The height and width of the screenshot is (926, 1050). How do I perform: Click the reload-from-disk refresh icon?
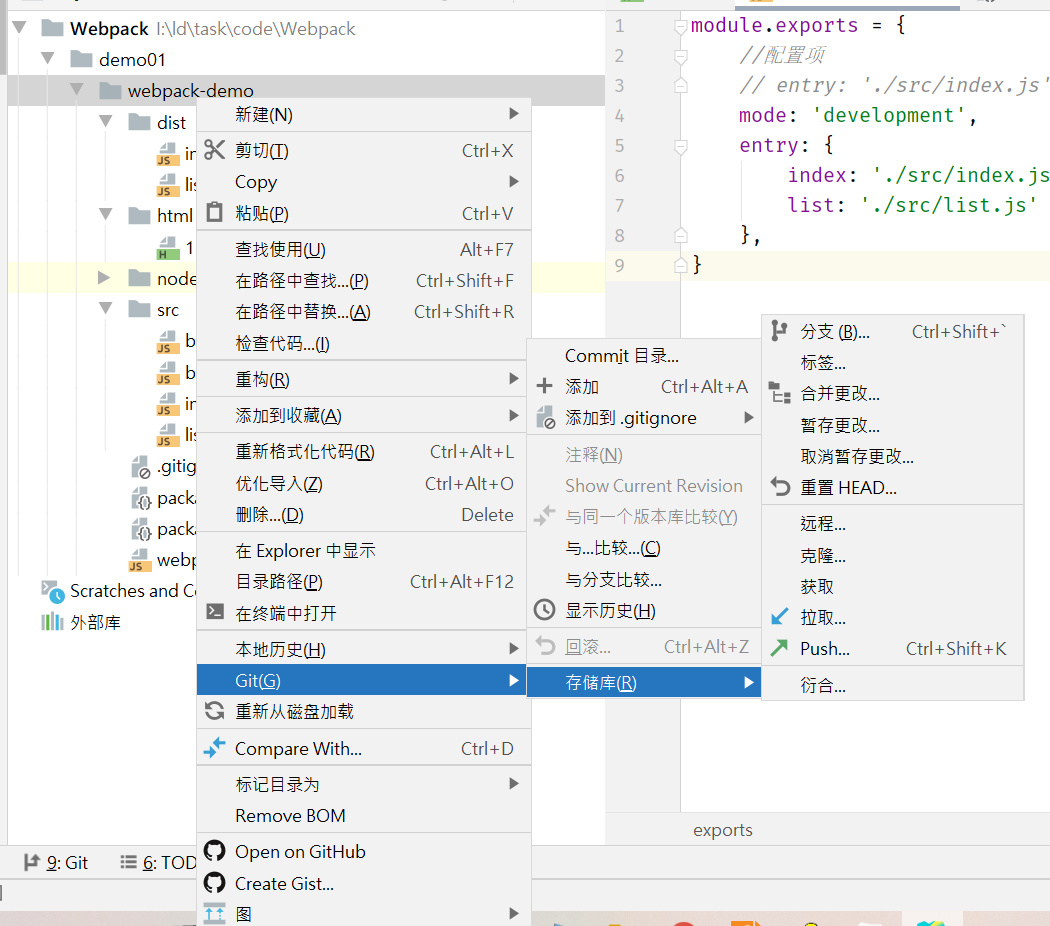pos(214,710)
